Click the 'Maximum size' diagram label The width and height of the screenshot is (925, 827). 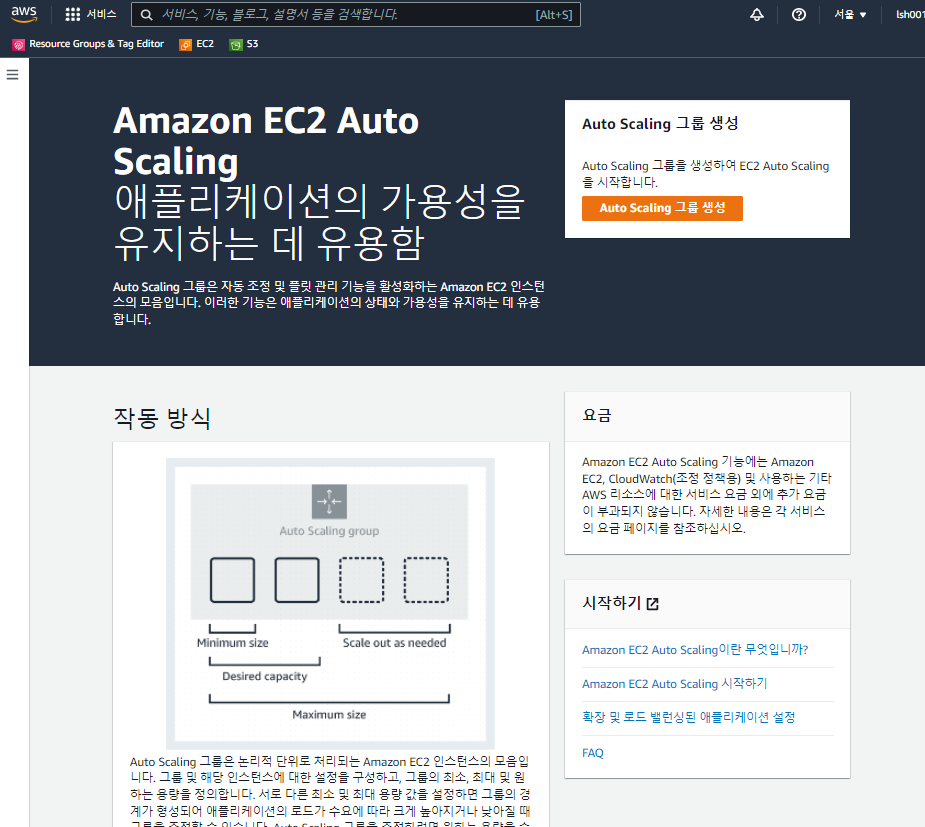tap(329, 715)
